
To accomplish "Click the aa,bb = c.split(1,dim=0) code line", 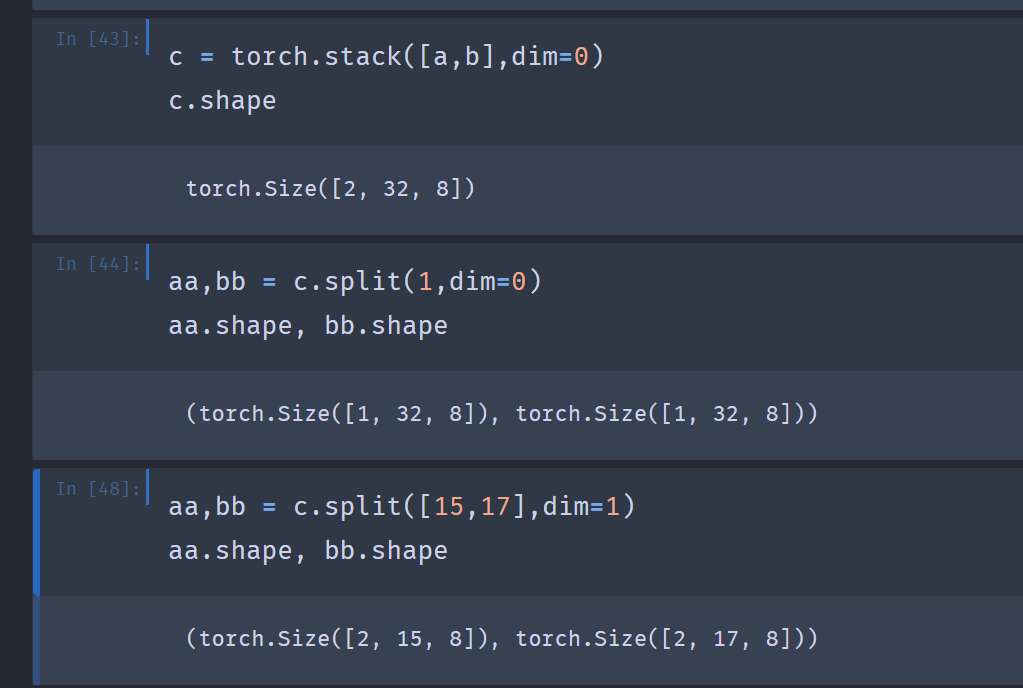I will (355, 282).
